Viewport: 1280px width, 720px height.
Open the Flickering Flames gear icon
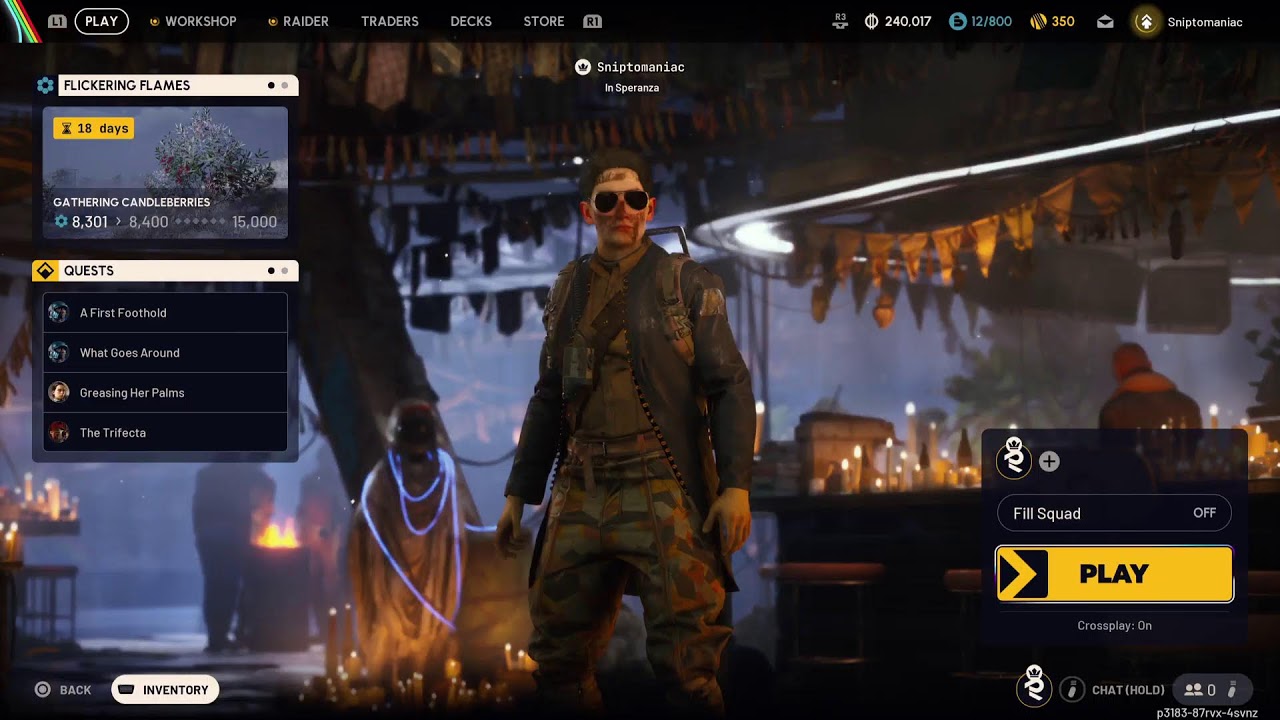(45, 85)
